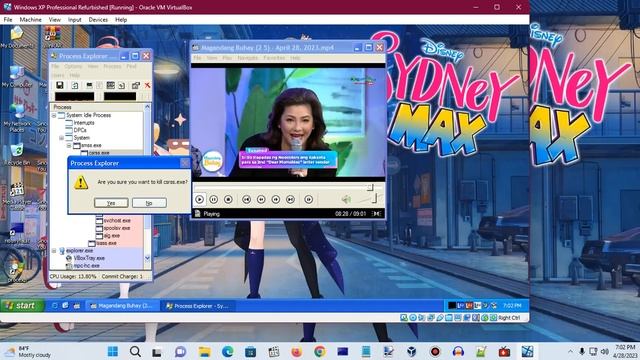Select lsass.exe in the process list
640x360 pixels.
[x=107, y=243]
